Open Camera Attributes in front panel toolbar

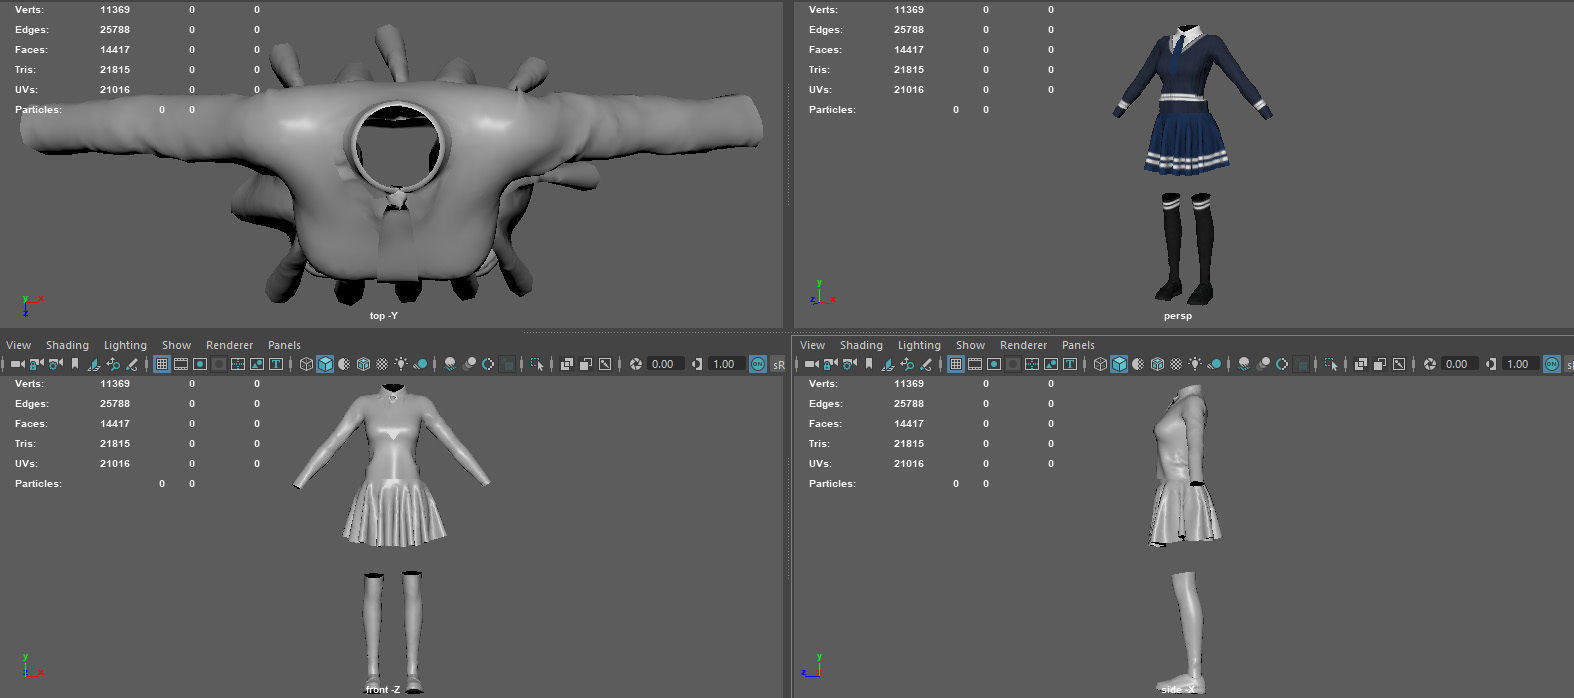(x=55, y=364)
